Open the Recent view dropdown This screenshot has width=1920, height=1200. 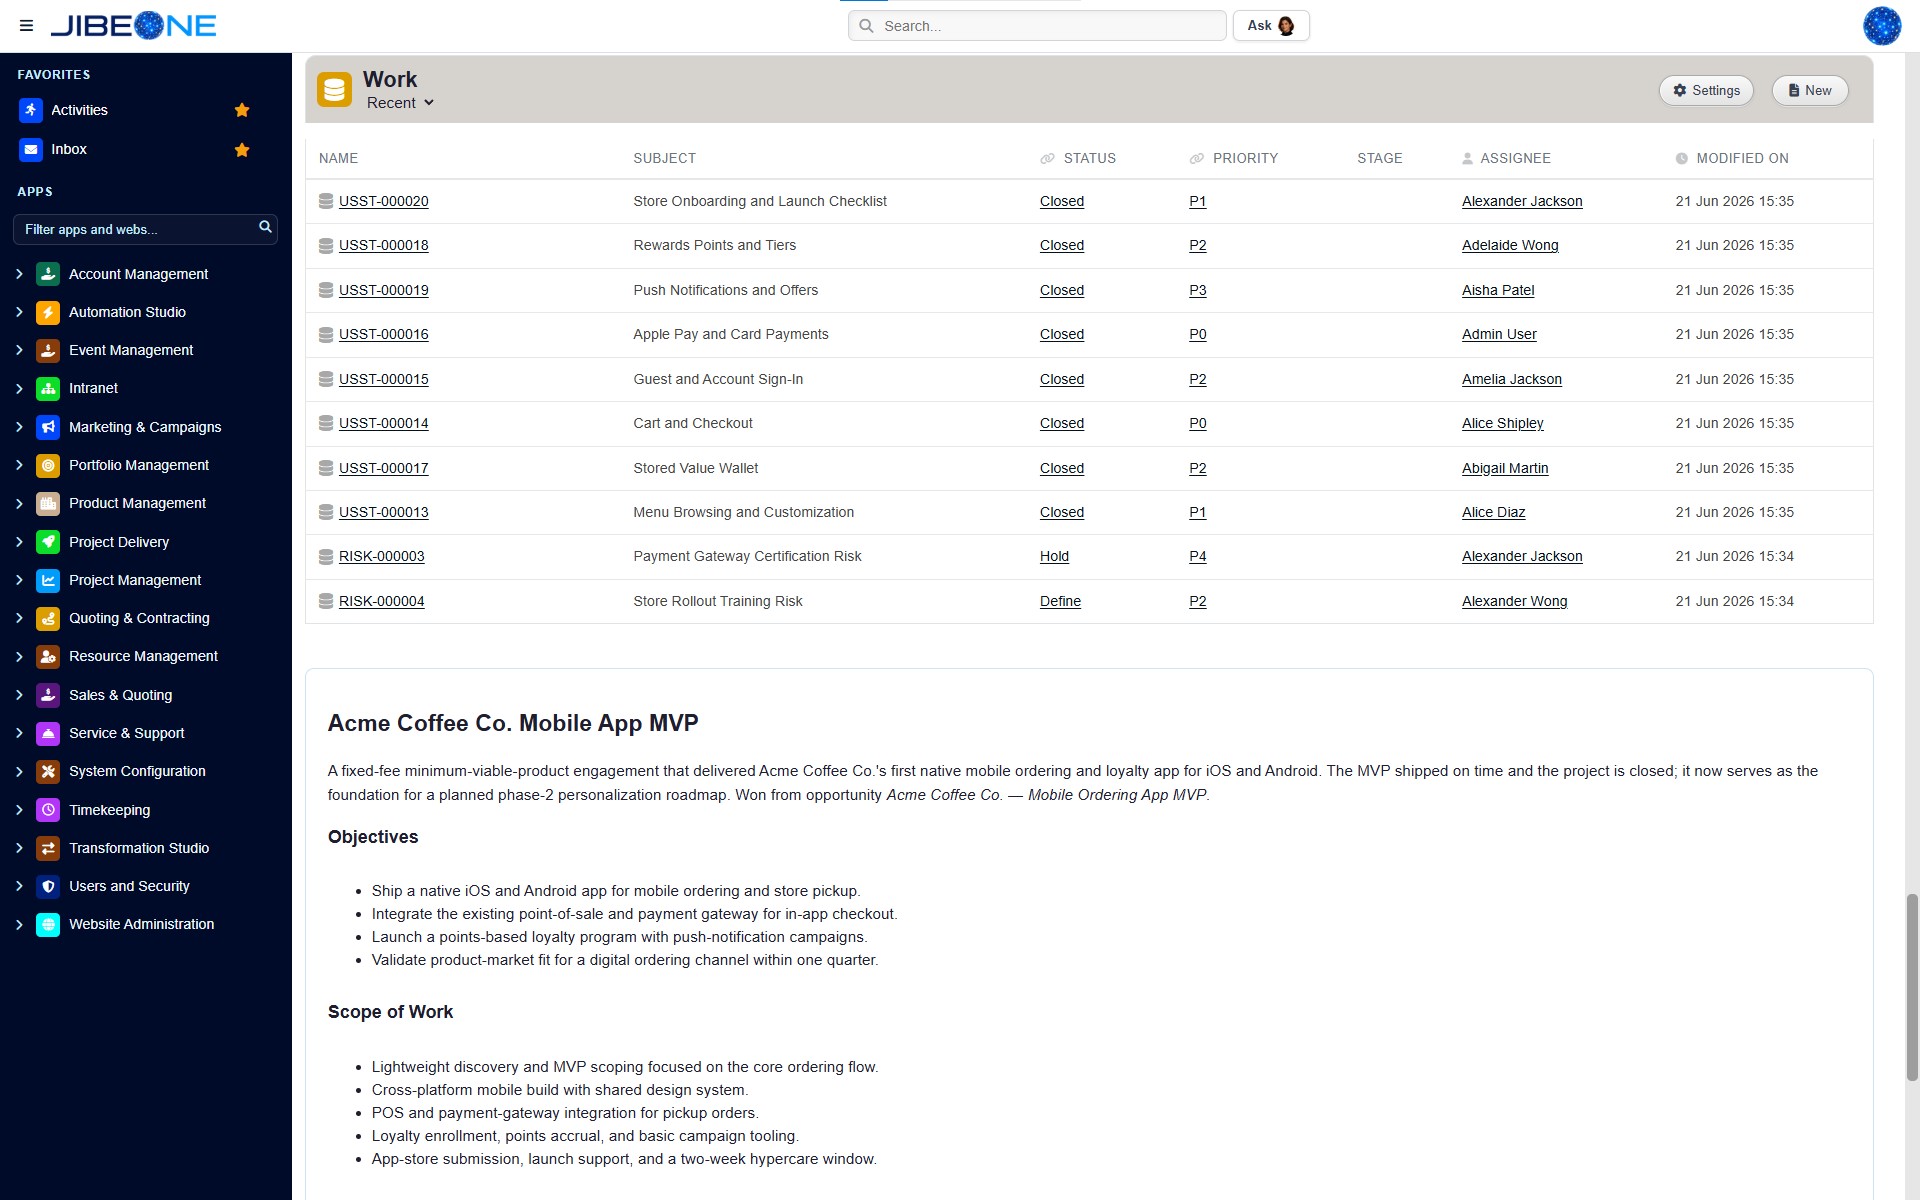point(400,103)
